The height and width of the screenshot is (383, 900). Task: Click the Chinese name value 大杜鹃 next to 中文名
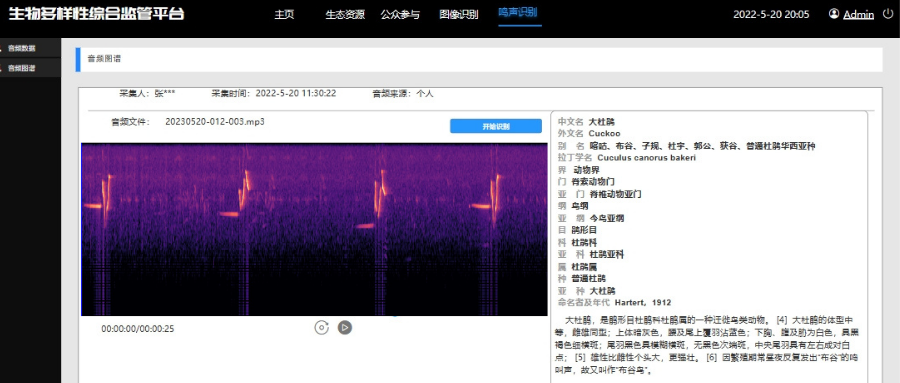602,122
